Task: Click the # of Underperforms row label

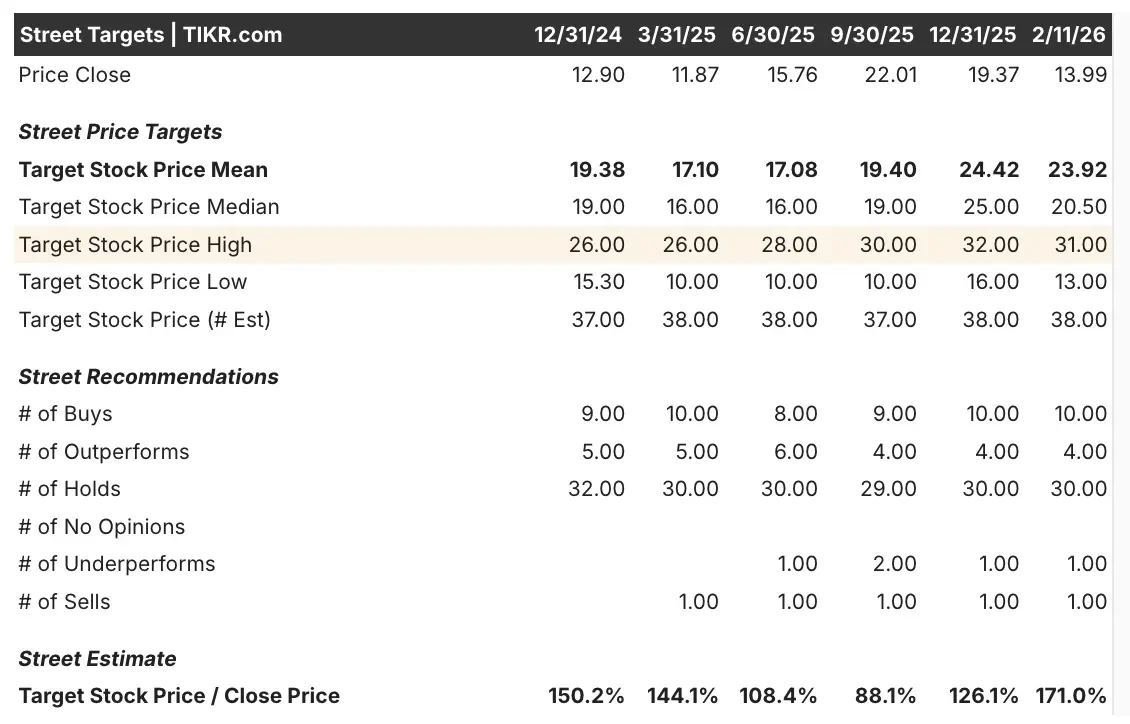Action: (116, 564)
